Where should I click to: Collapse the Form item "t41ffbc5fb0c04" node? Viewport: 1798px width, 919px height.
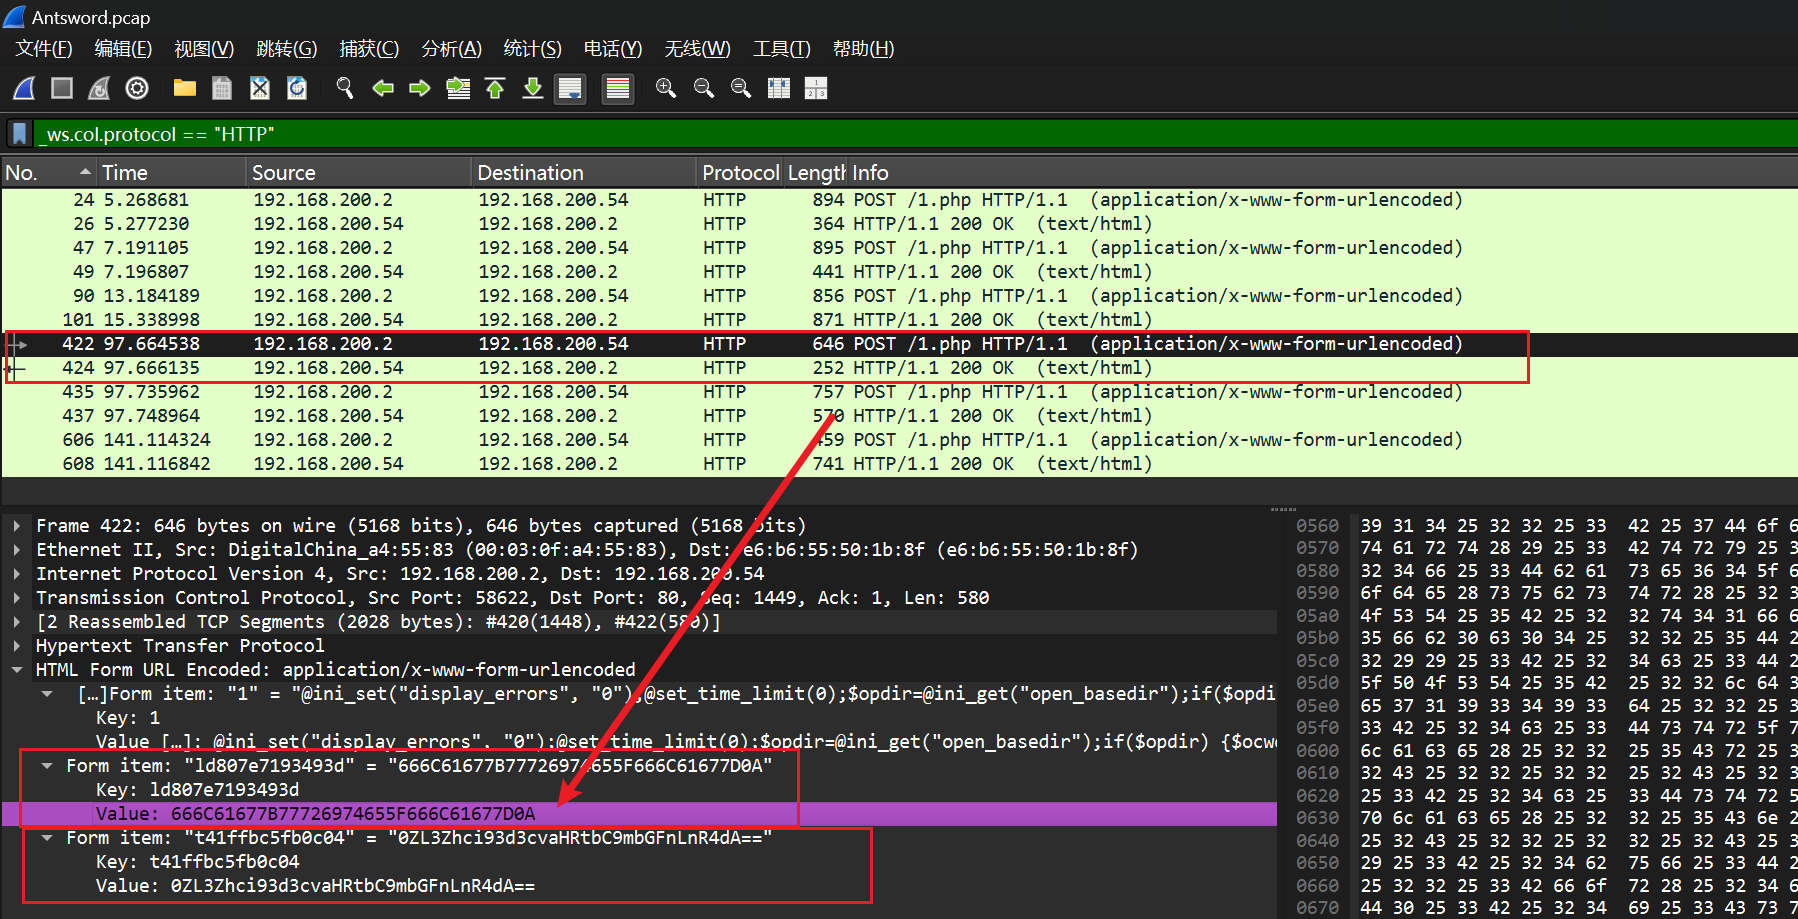pos(47,838)
